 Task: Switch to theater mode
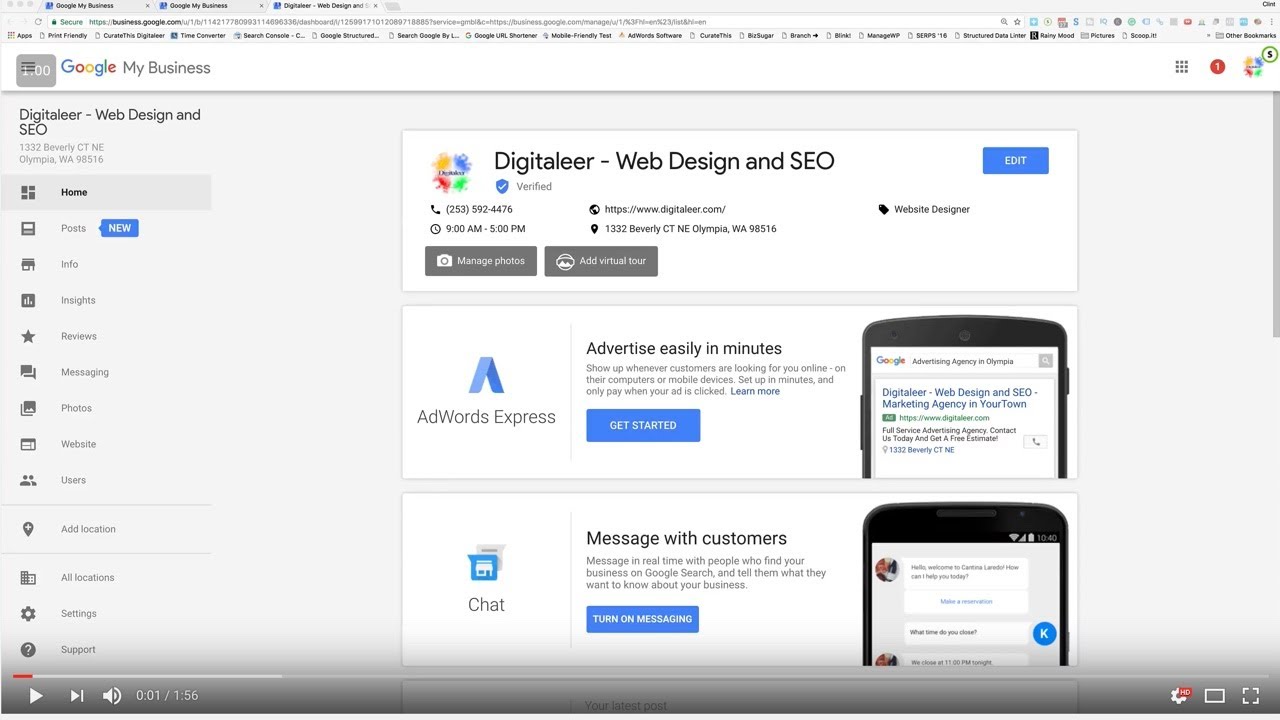(1215, 696)
